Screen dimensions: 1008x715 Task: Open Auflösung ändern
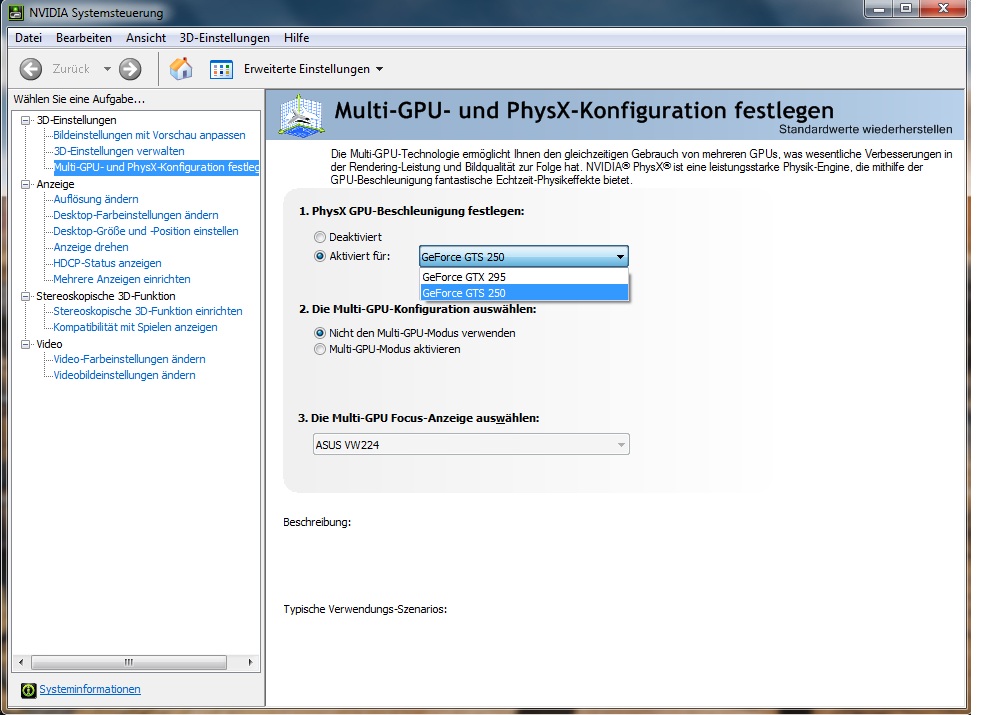96,199
